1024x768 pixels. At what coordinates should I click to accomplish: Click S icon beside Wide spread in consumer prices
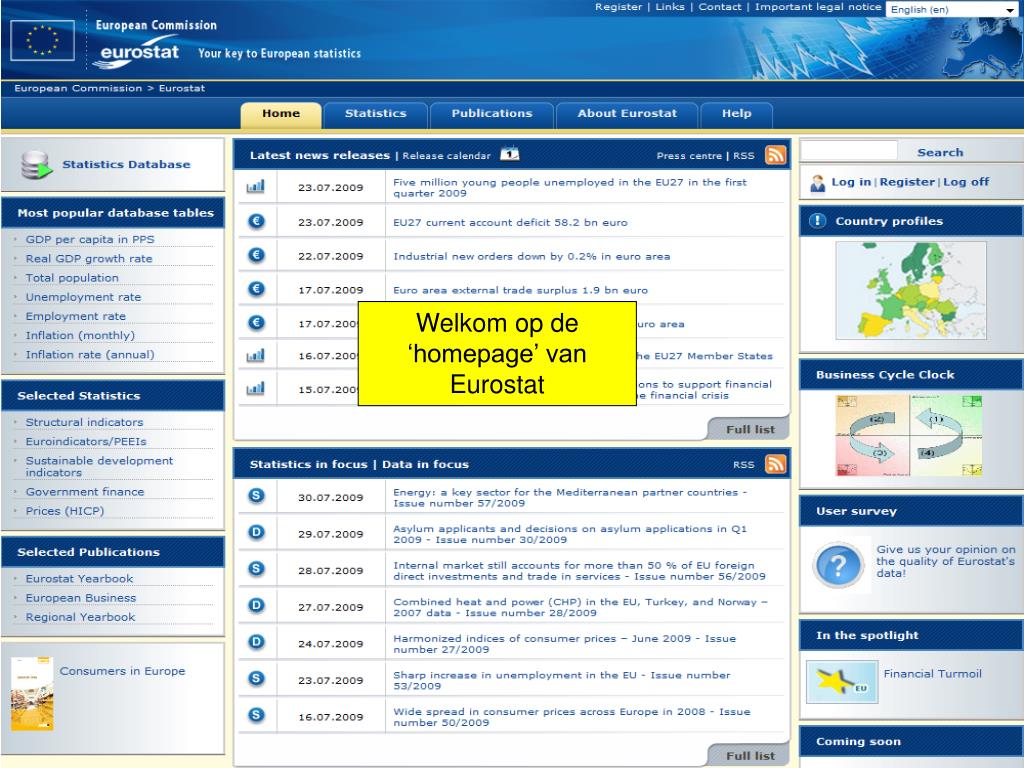257,715
